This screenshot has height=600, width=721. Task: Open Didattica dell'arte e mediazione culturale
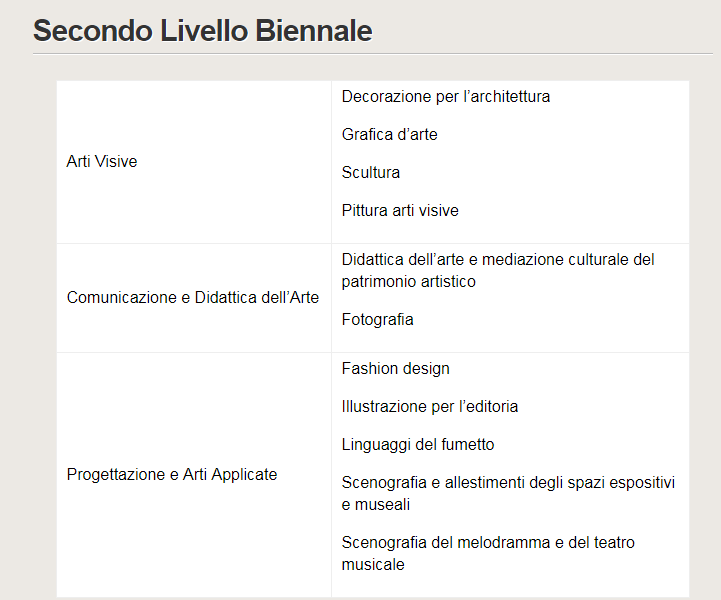tap(498, 260)
